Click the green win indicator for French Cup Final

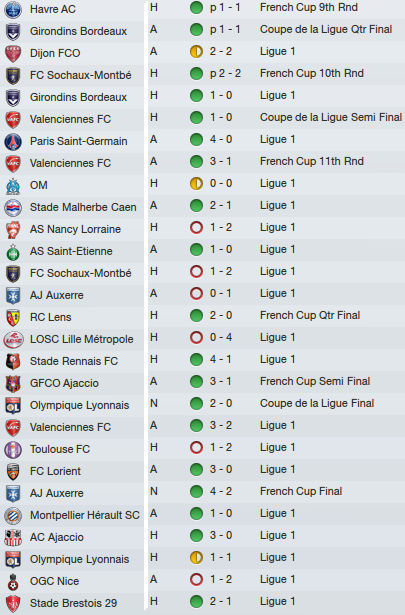pyautogui.click(x=196, y=491)
